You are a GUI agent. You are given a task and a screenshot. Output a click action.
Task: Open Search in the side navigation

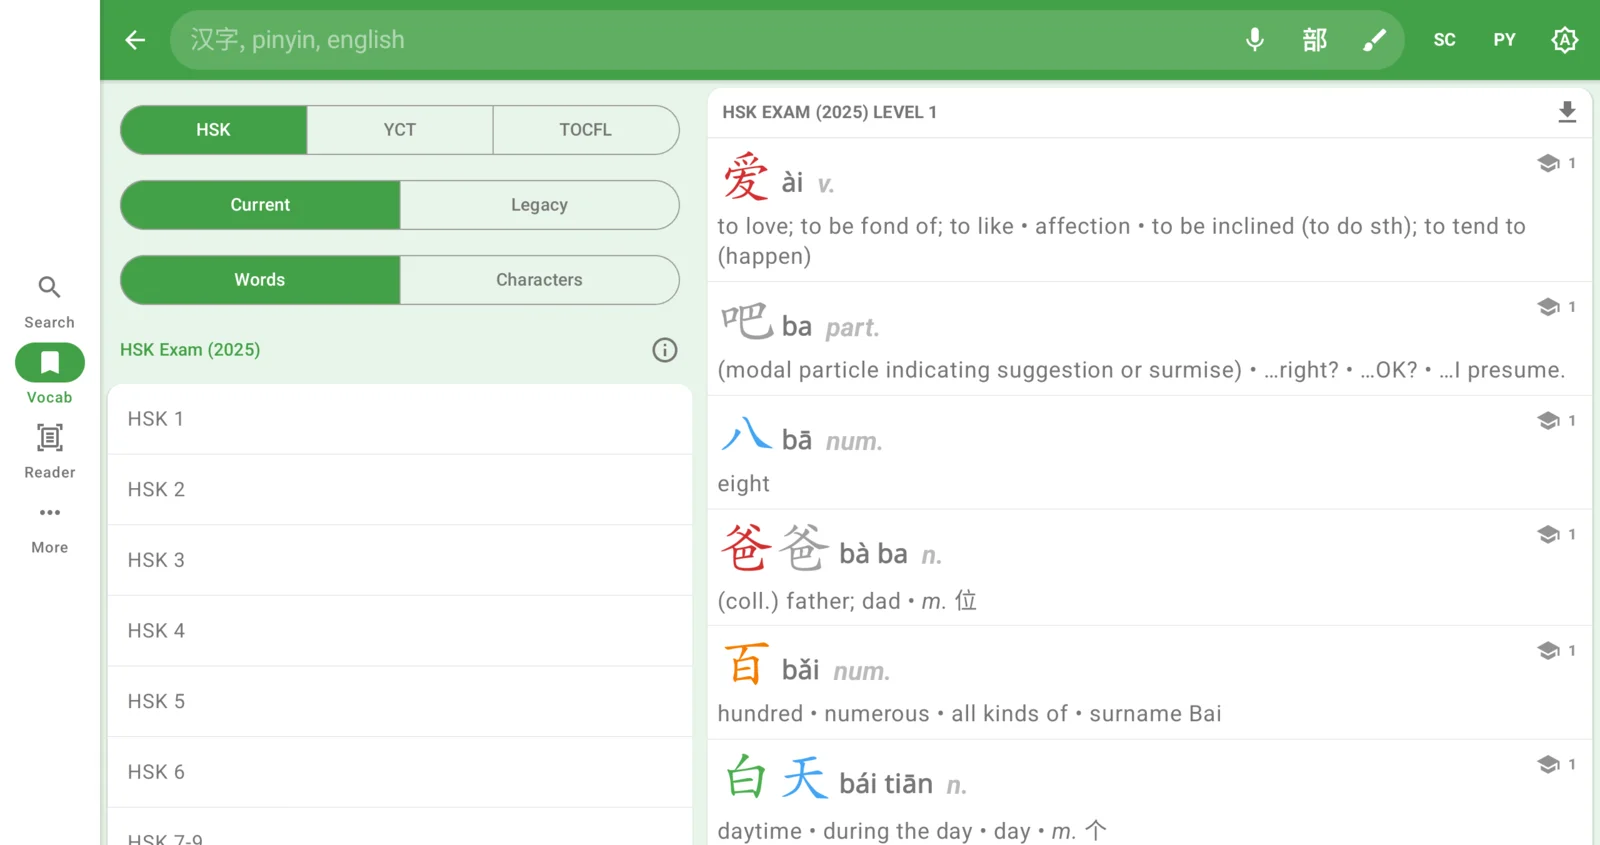(50, 302)
